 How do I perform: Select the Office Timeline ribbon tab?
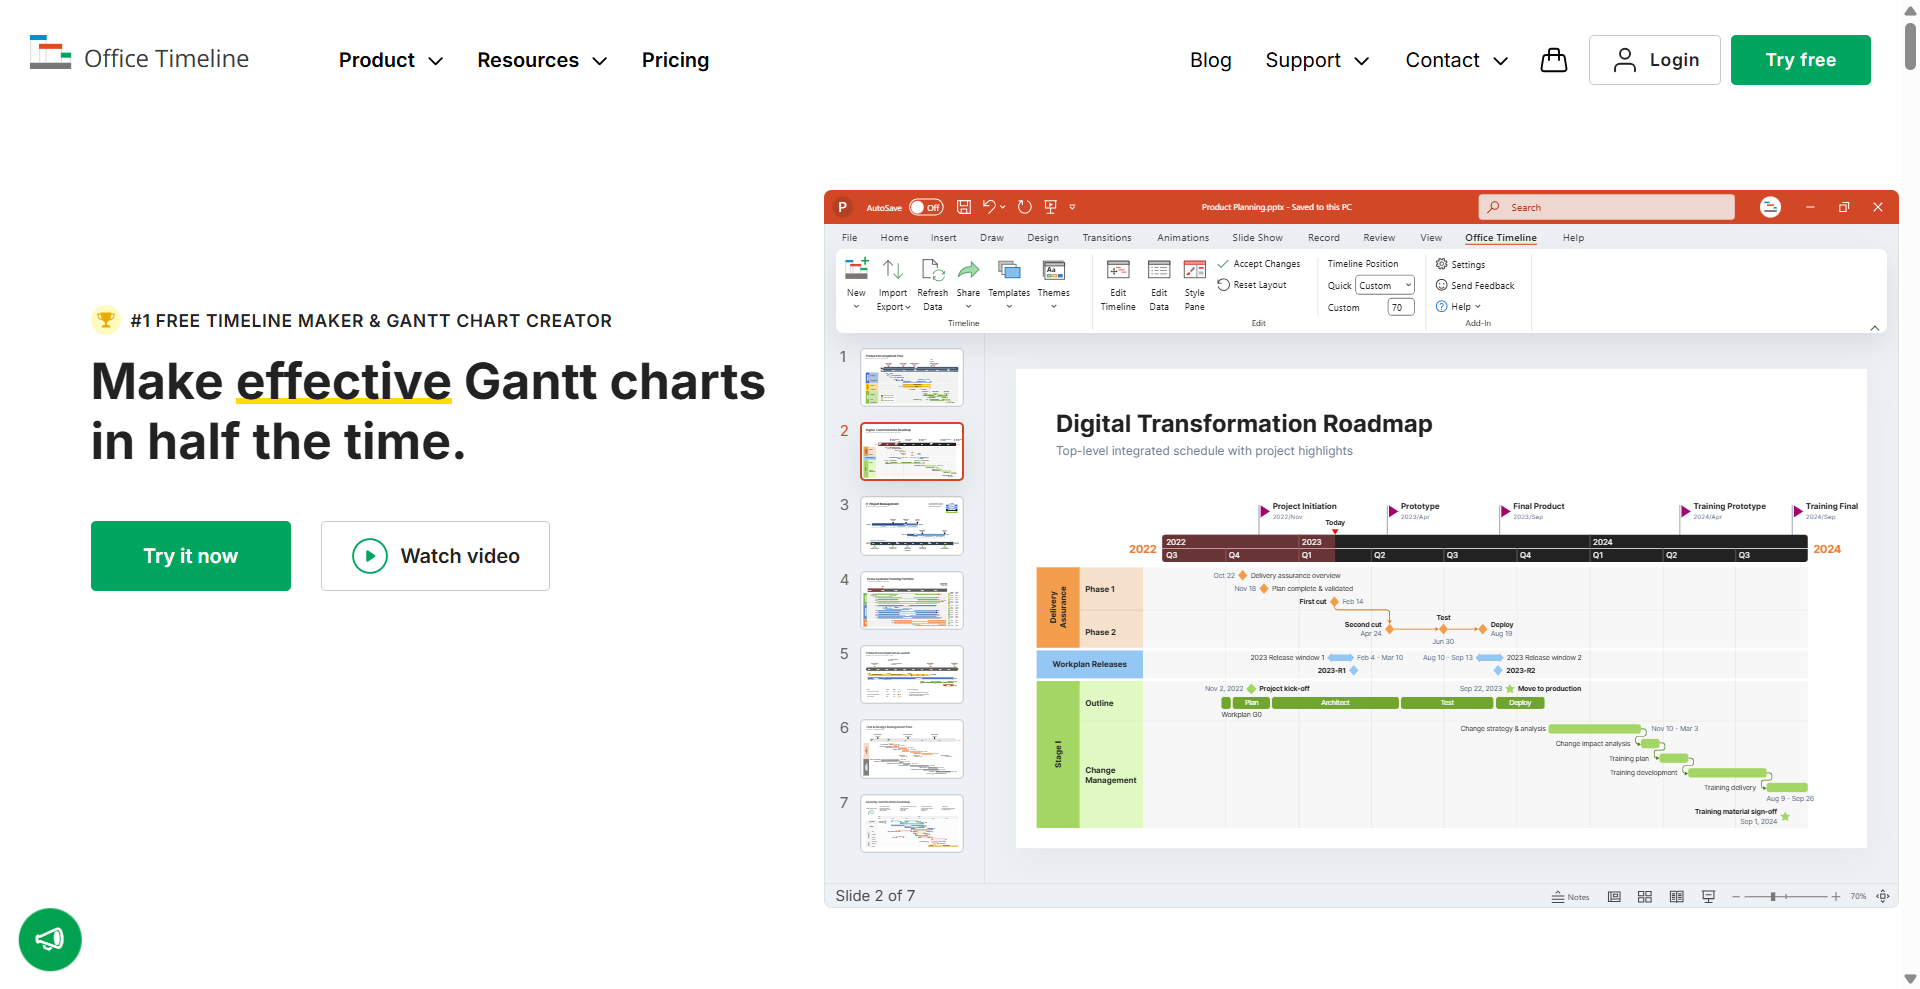point(1500,238)
